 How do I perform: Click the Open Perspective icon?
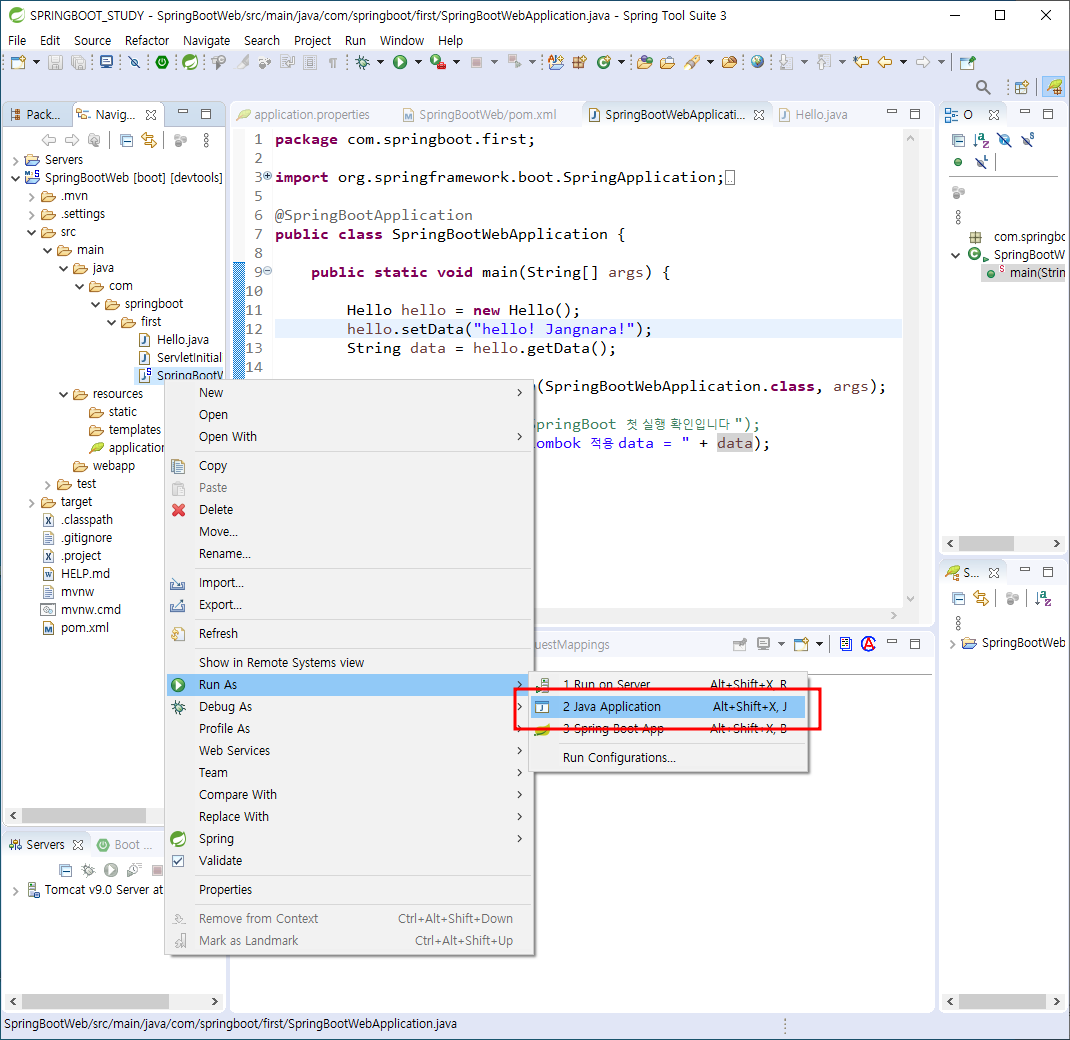(1022, 87)
